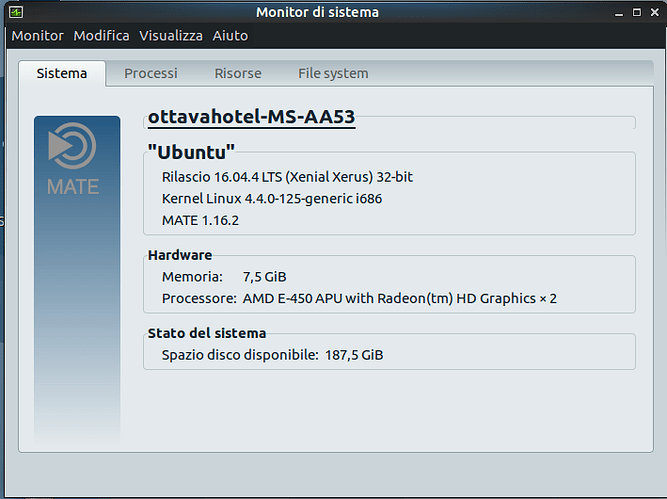Screen dimensions: 667x499
Task: Click the Stato del sistema heading
Action: 207,333
